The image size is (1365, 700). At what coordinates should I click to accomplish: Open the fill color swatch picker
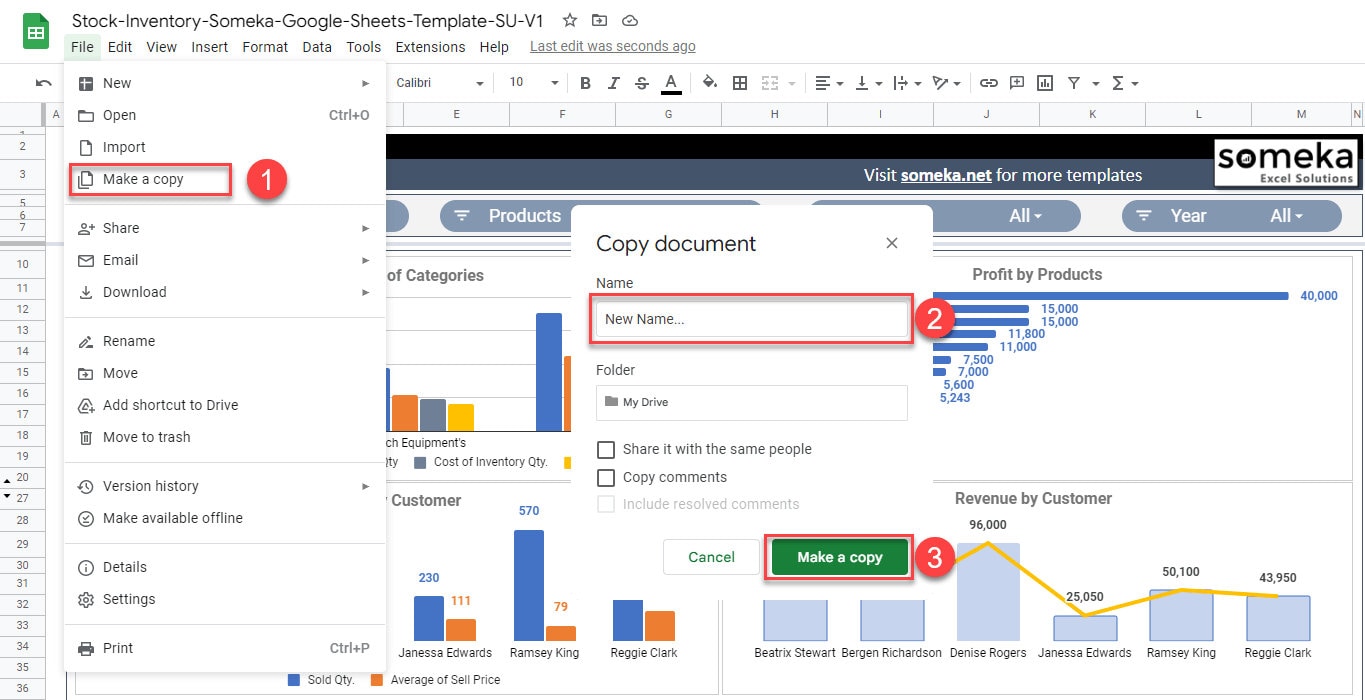click(709, 83)
